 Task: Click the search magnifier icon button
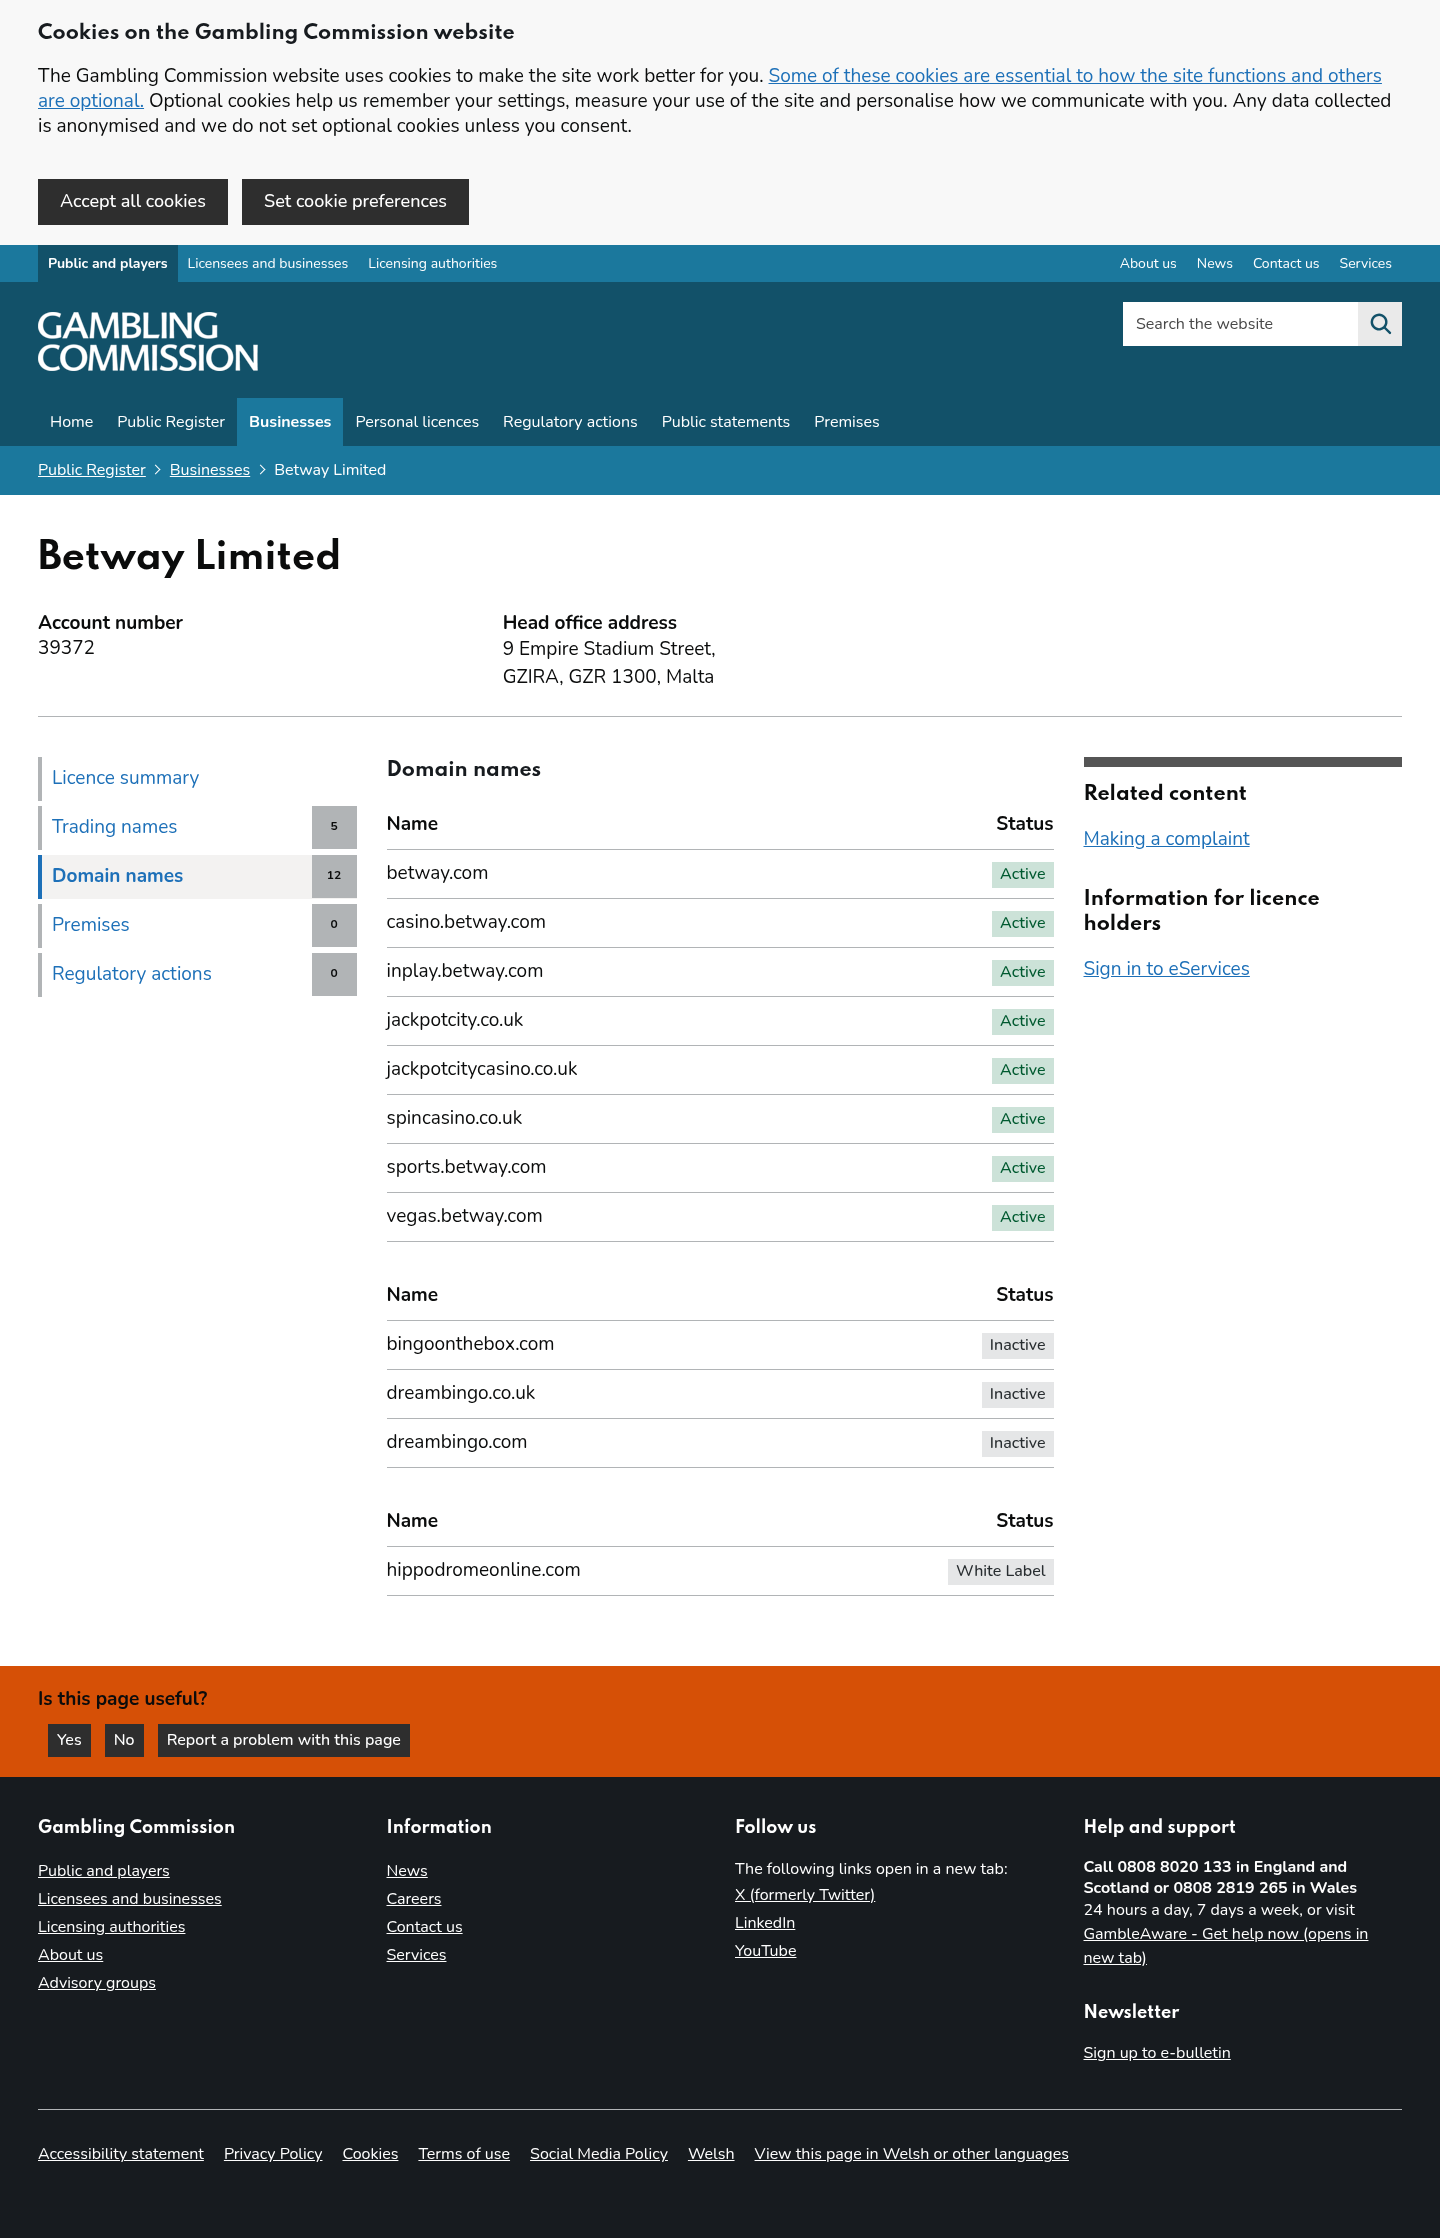point(1380,324)
